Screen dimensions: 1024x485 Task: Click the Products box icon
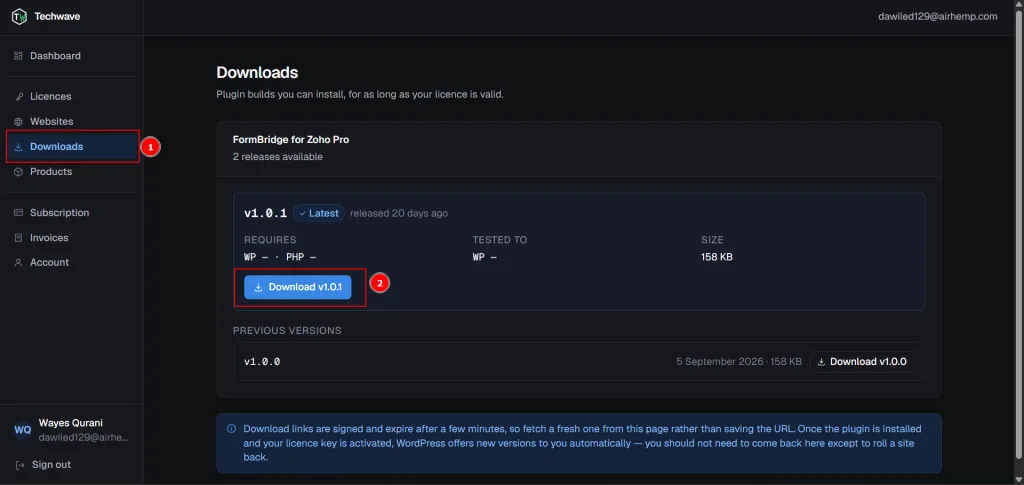point(18,172)
